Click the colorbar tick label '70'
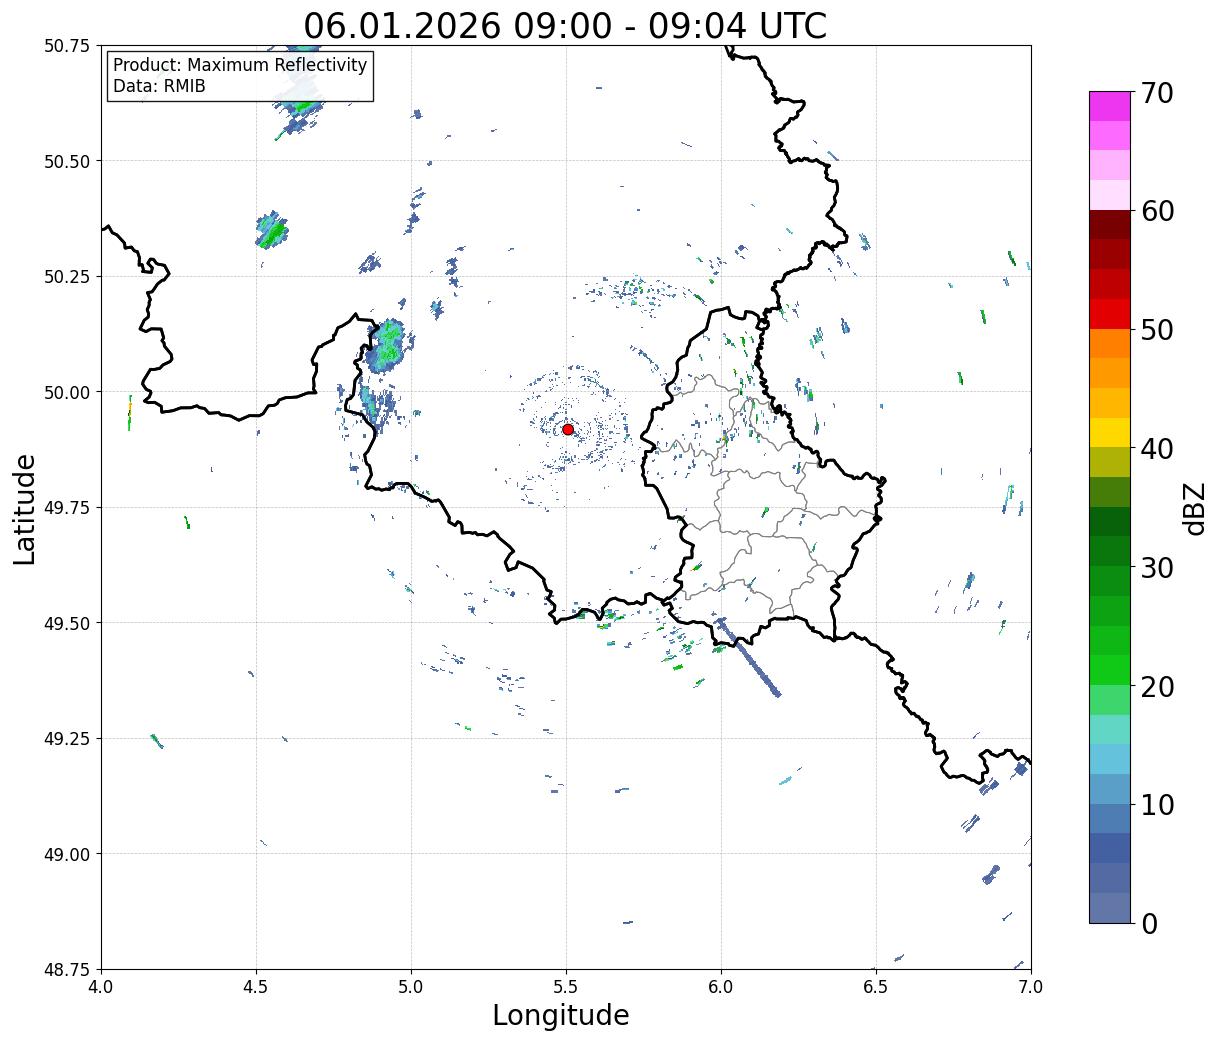 pos(1157,93)
